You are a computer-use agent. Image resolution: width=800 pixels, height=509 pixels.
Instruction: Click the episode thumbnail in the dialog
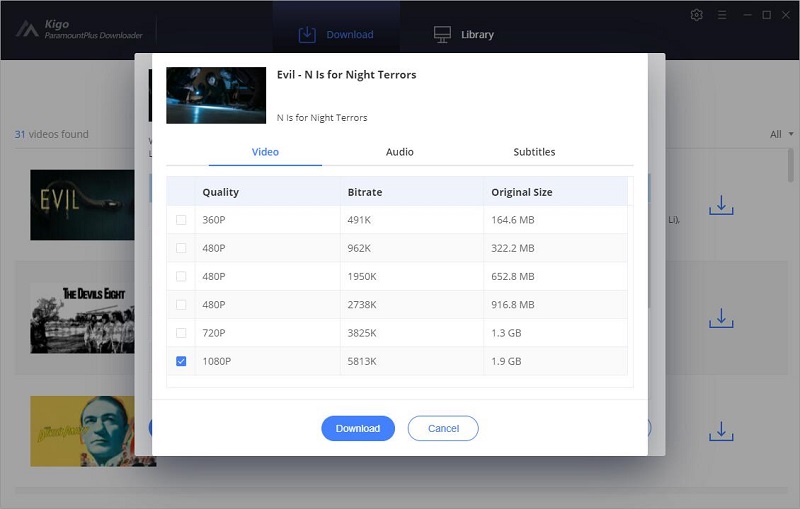pyautogui.click(x=216, y=95)
